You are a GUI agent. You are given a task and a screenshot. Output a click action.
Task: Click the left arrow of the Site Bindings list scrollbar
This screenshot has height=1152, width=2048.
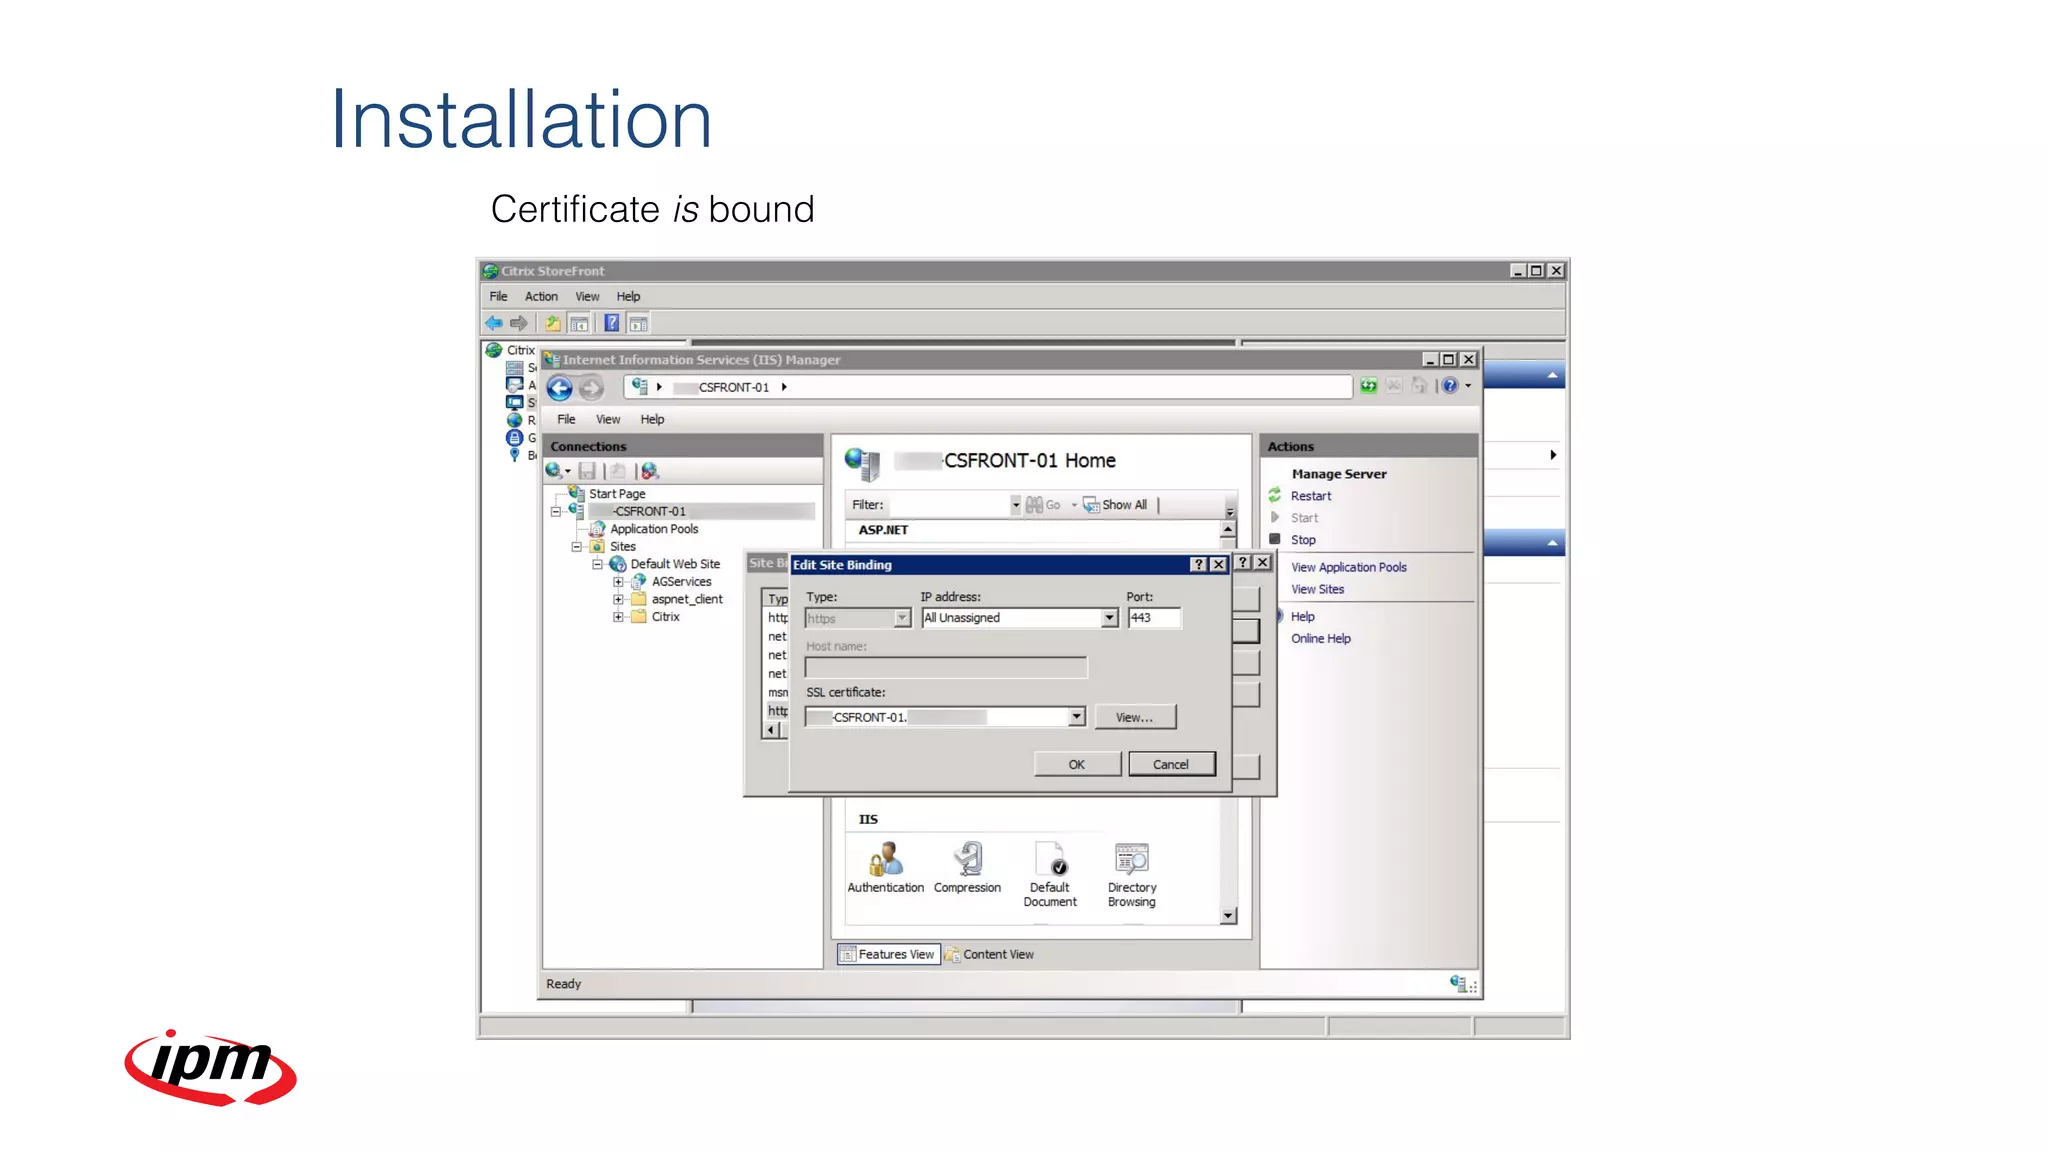(770, 730)
